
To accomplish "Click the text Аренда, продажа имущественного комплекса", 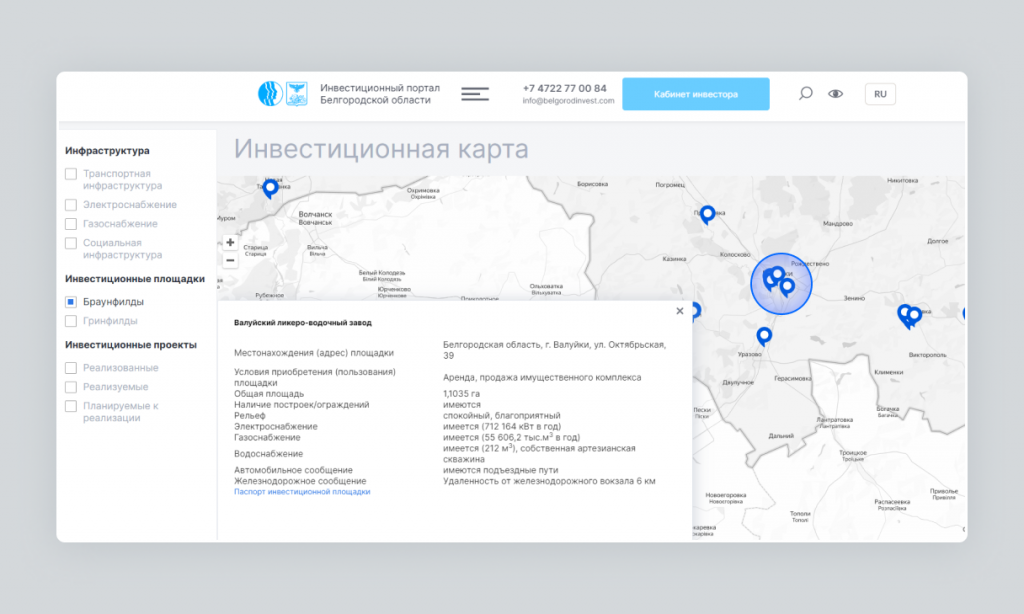I will (542, 378).
